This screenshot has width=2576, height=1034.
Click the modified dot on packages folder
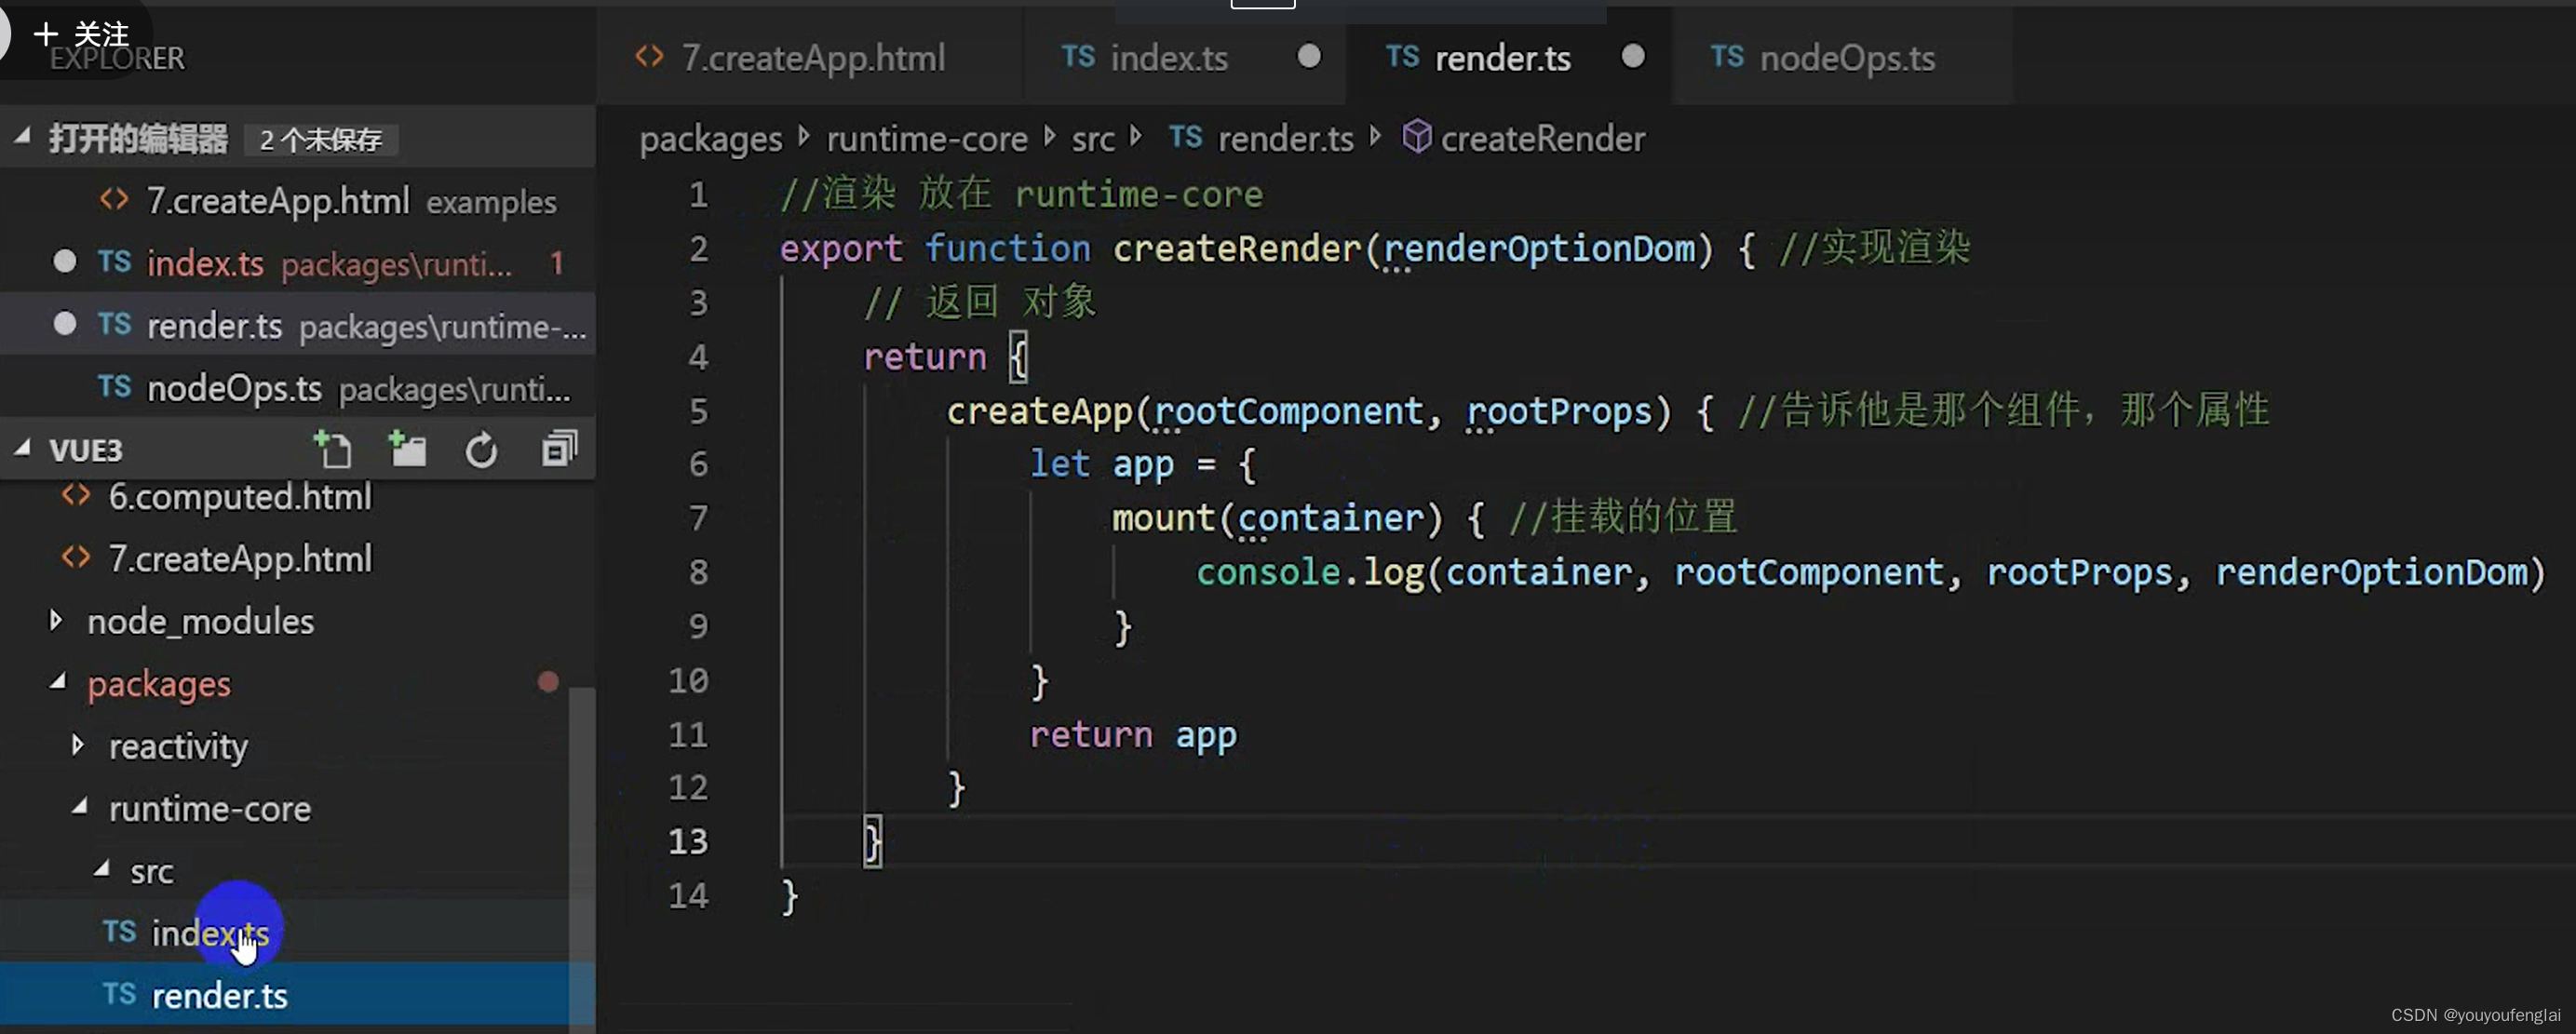coord(548,682)
